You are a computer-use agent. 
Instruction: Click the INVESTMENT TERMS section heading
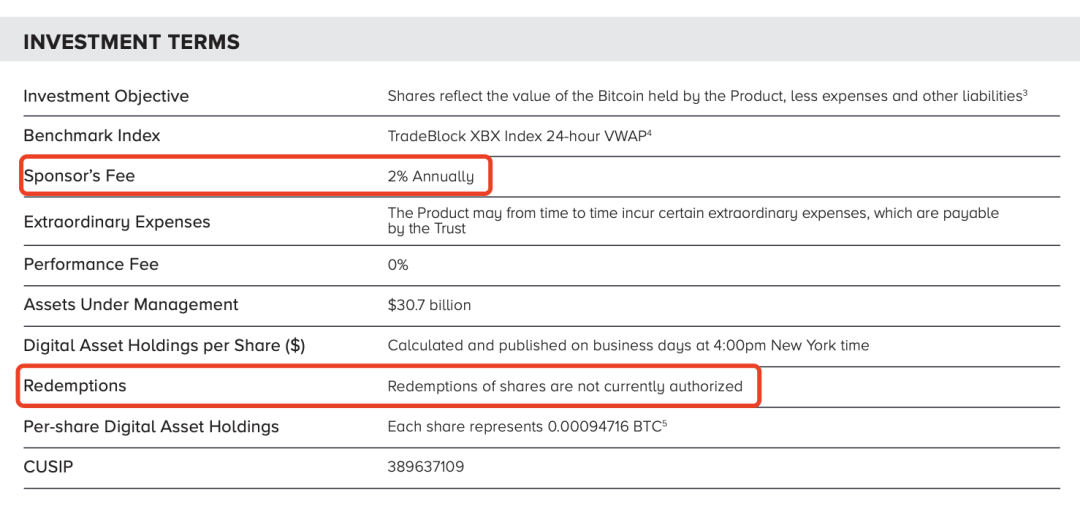[x=131, y=42]
